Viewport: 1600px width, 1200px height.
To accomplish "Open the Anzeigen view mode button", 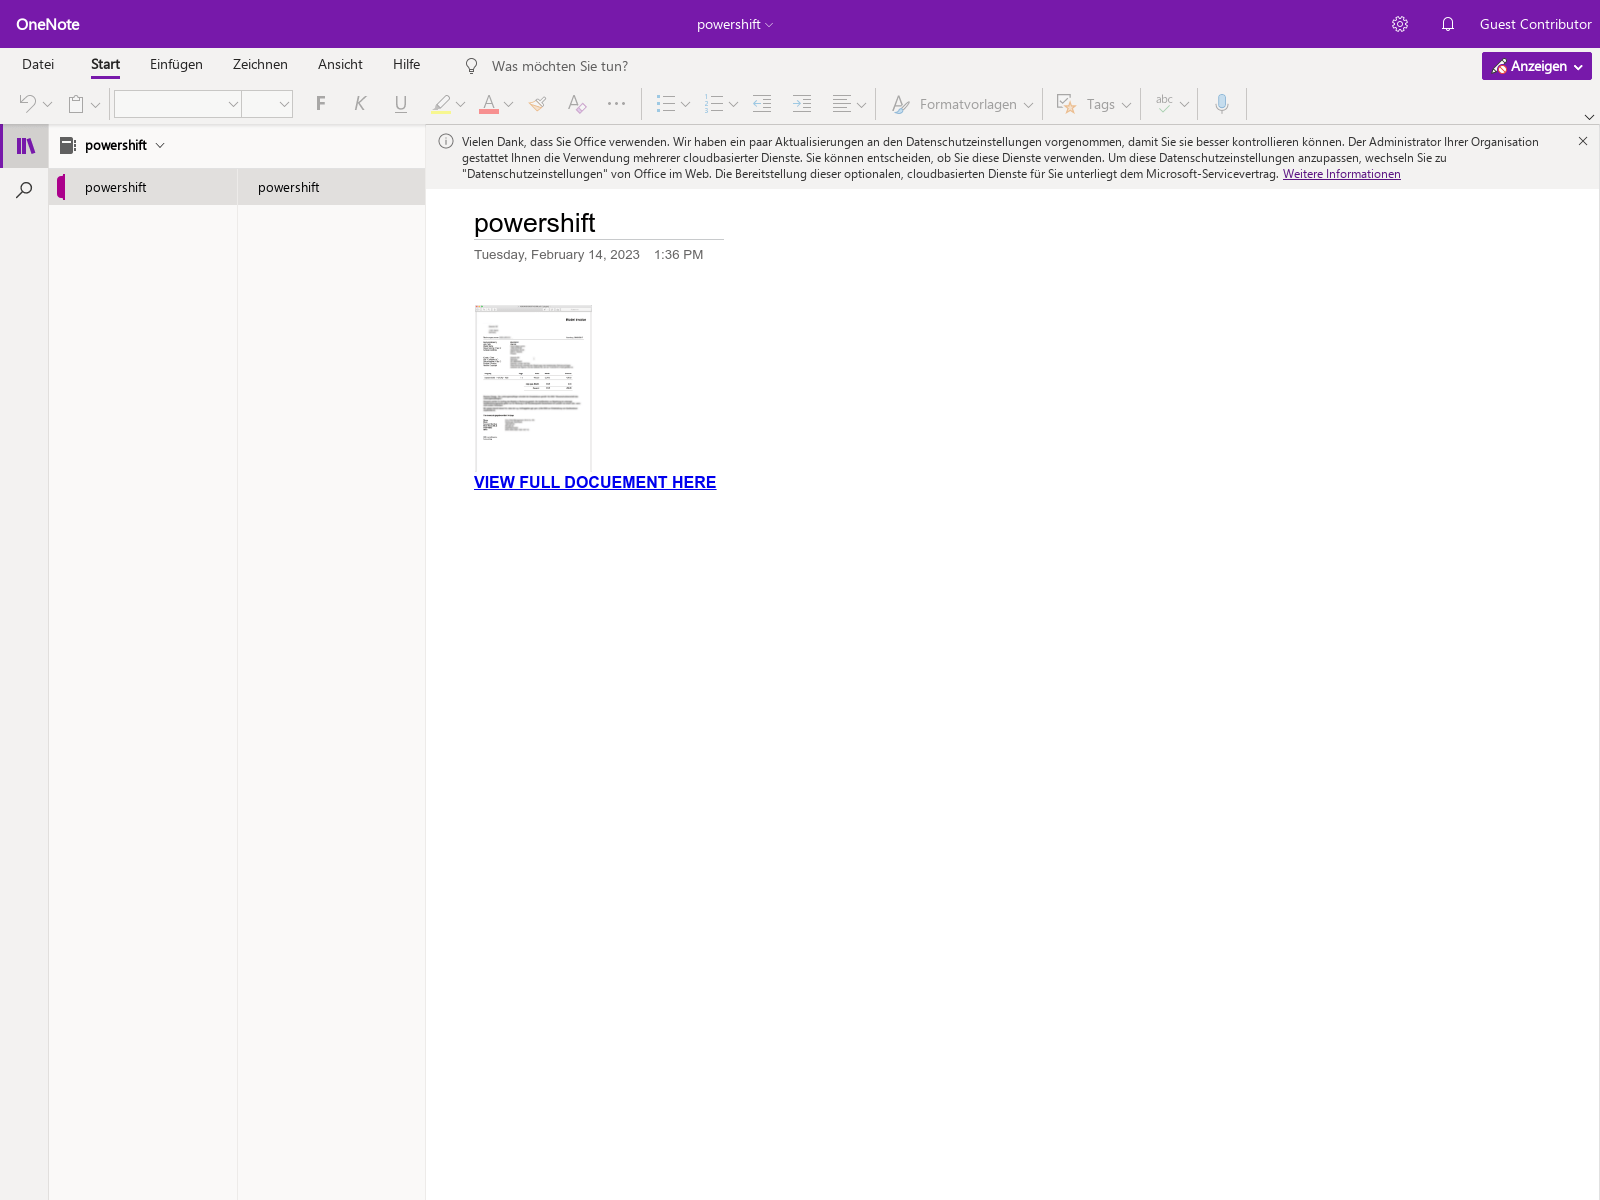I will click(x=1536, y=66).
